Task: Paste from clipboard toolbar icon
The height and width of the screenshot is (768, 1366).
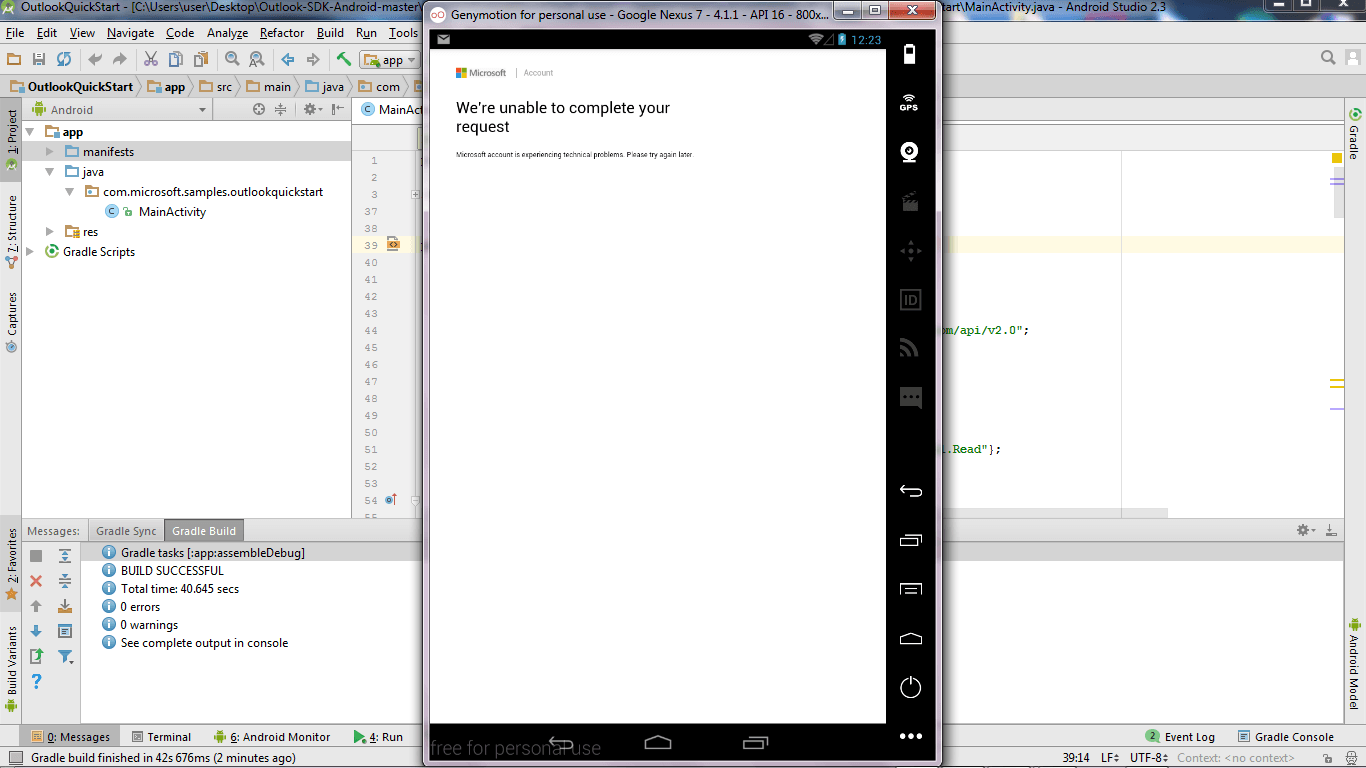Action: 201,60
